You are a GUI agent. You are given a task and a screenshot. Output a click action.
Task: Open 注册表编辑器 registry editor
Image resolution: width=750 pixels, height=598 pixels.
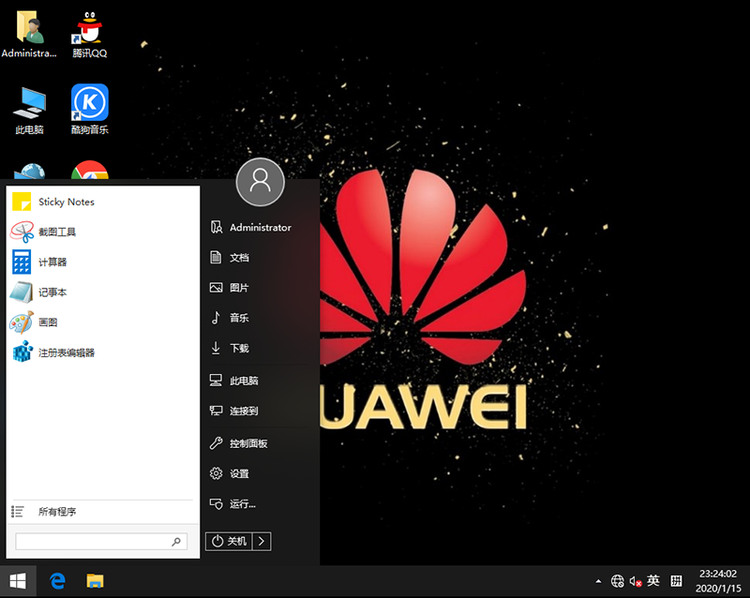103,353
